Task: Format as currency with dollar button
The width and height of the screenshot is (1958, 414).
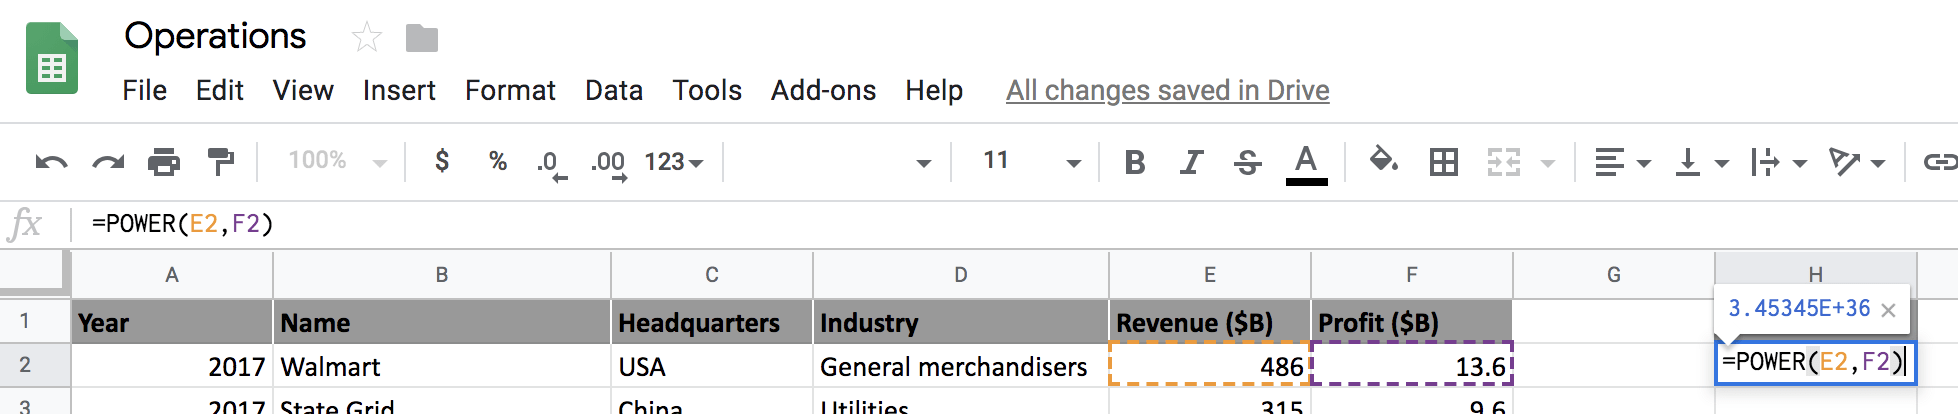Action: (442, 161)
